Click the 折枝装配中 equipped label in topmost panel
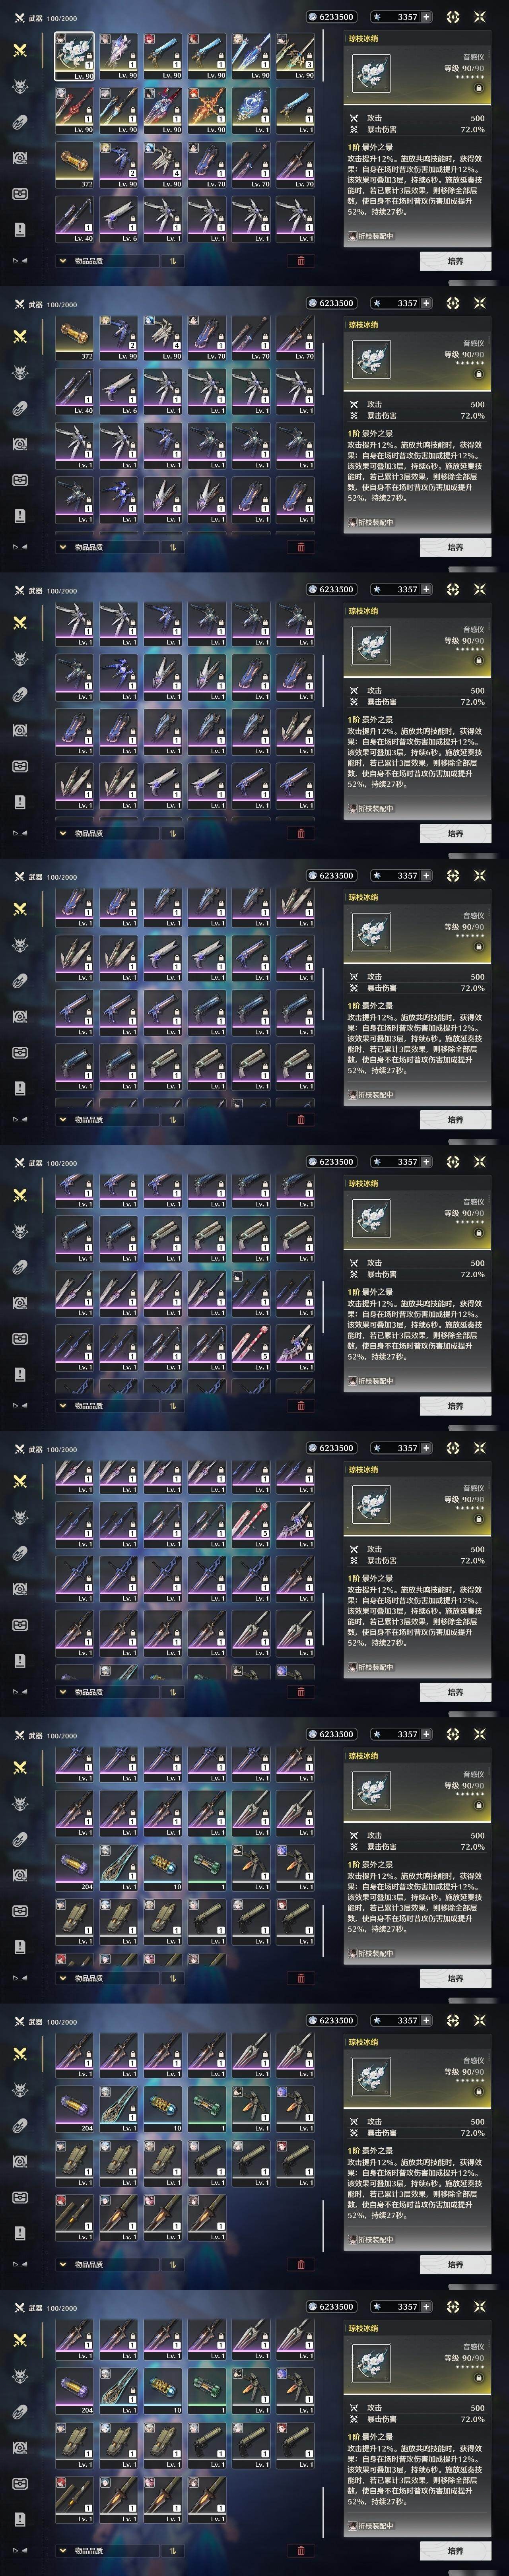Image resolution: width=509 pixels, height=2576 pixels. point(371,236)
